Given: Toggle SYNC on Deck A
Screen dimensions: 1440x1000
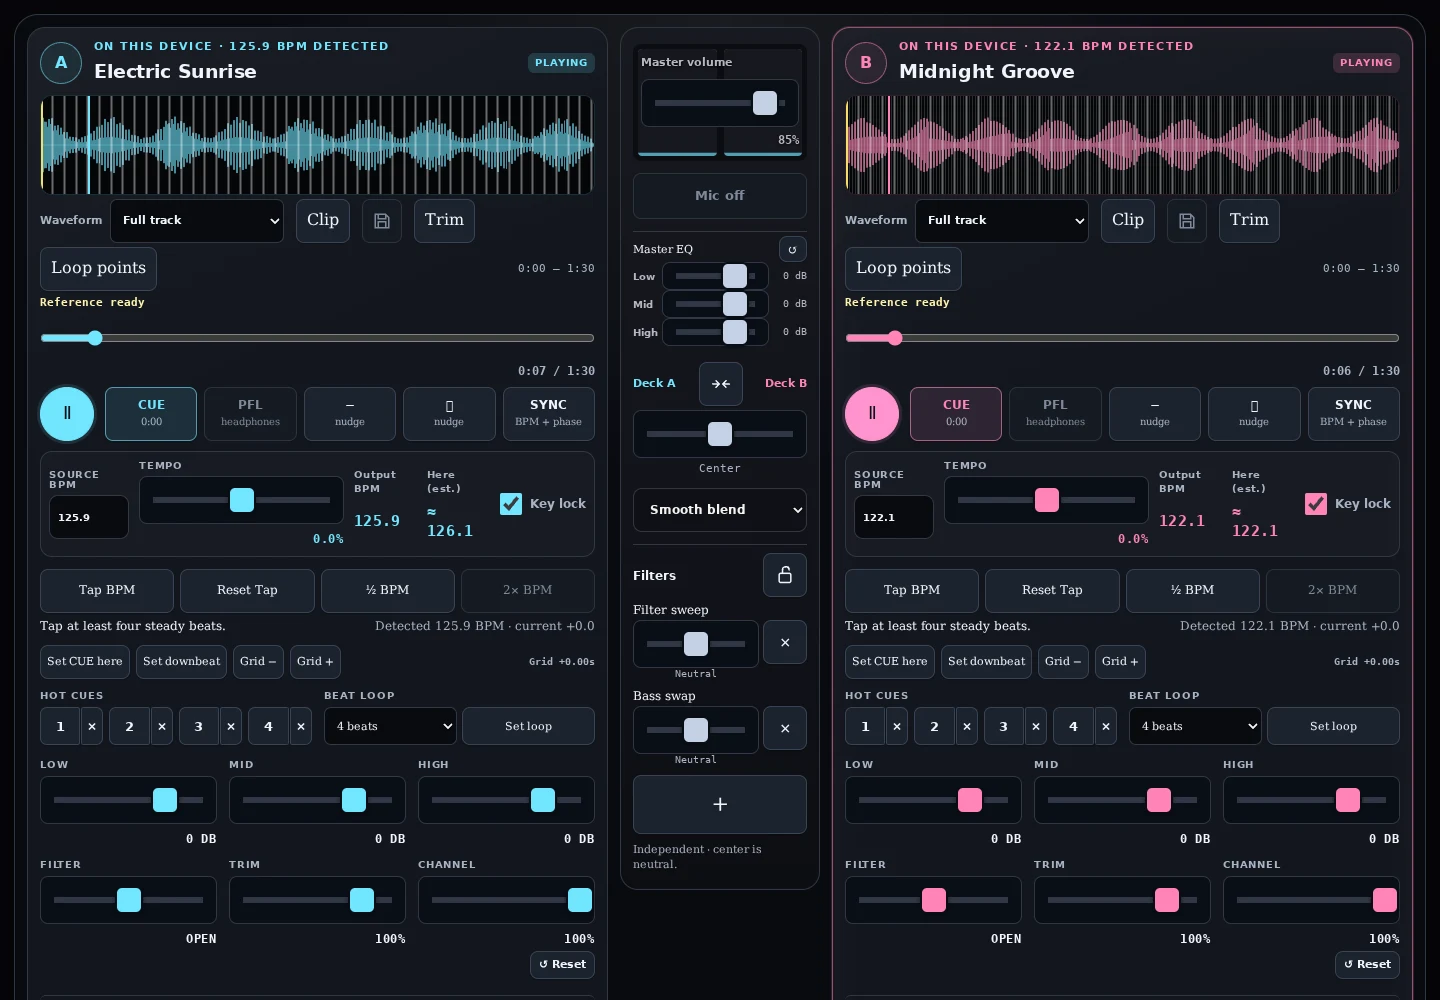Looking at the screenshot, I should pos(548,414).
